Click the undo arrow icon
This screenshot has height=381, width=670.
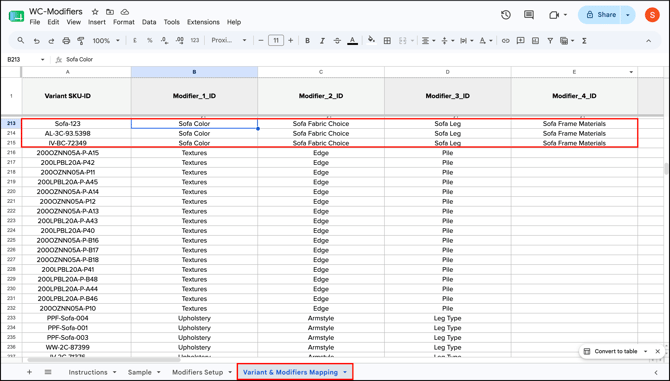point(37,41)
